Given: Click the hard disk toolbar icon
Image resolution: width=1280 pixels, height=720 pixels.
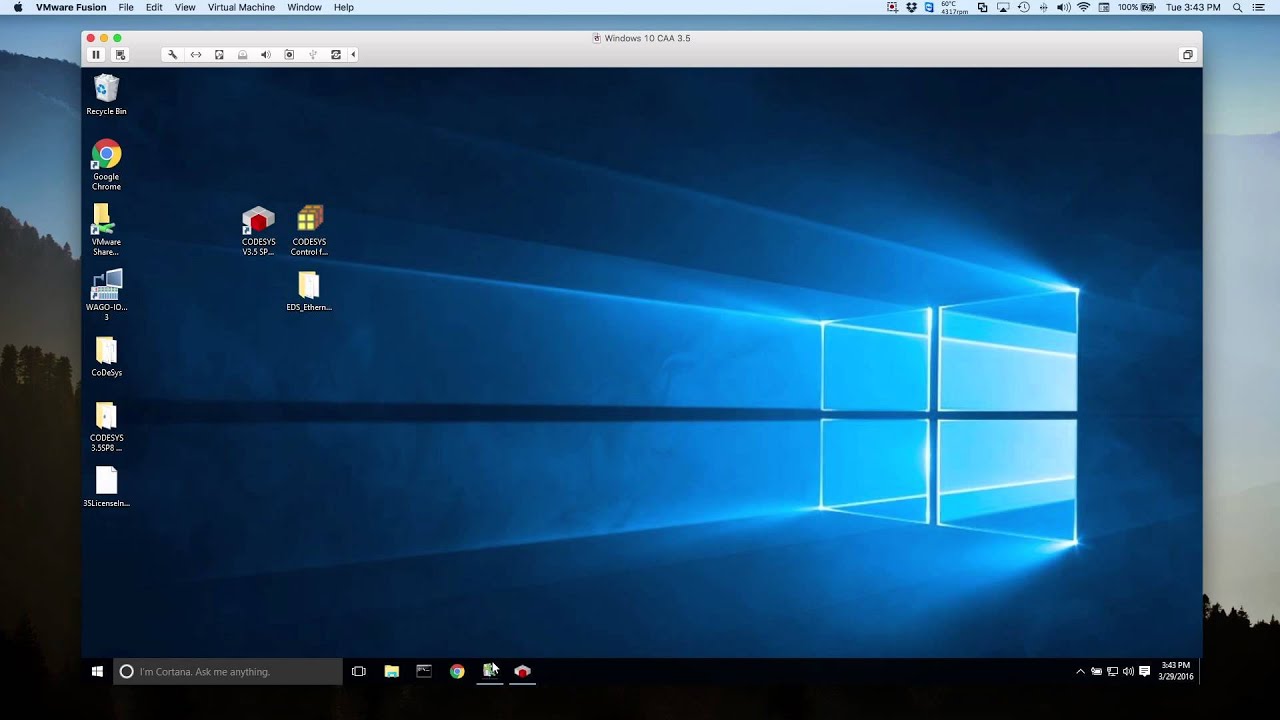Looking at the screenshot, I should click(219, 55).
